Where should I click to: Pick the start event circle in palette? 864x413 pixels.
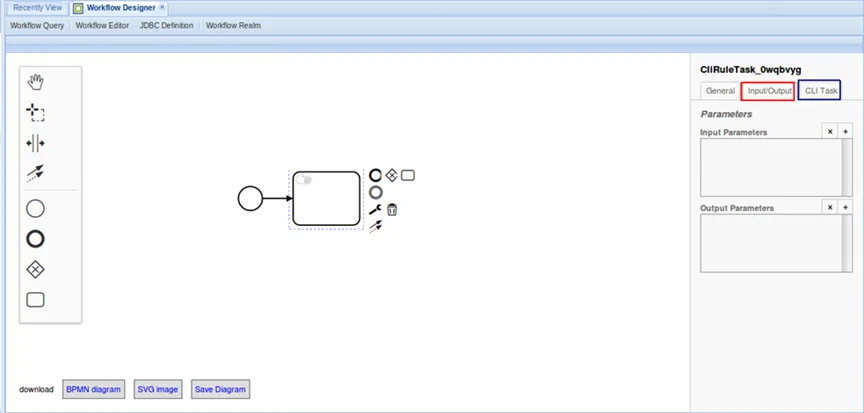(35, 209)
